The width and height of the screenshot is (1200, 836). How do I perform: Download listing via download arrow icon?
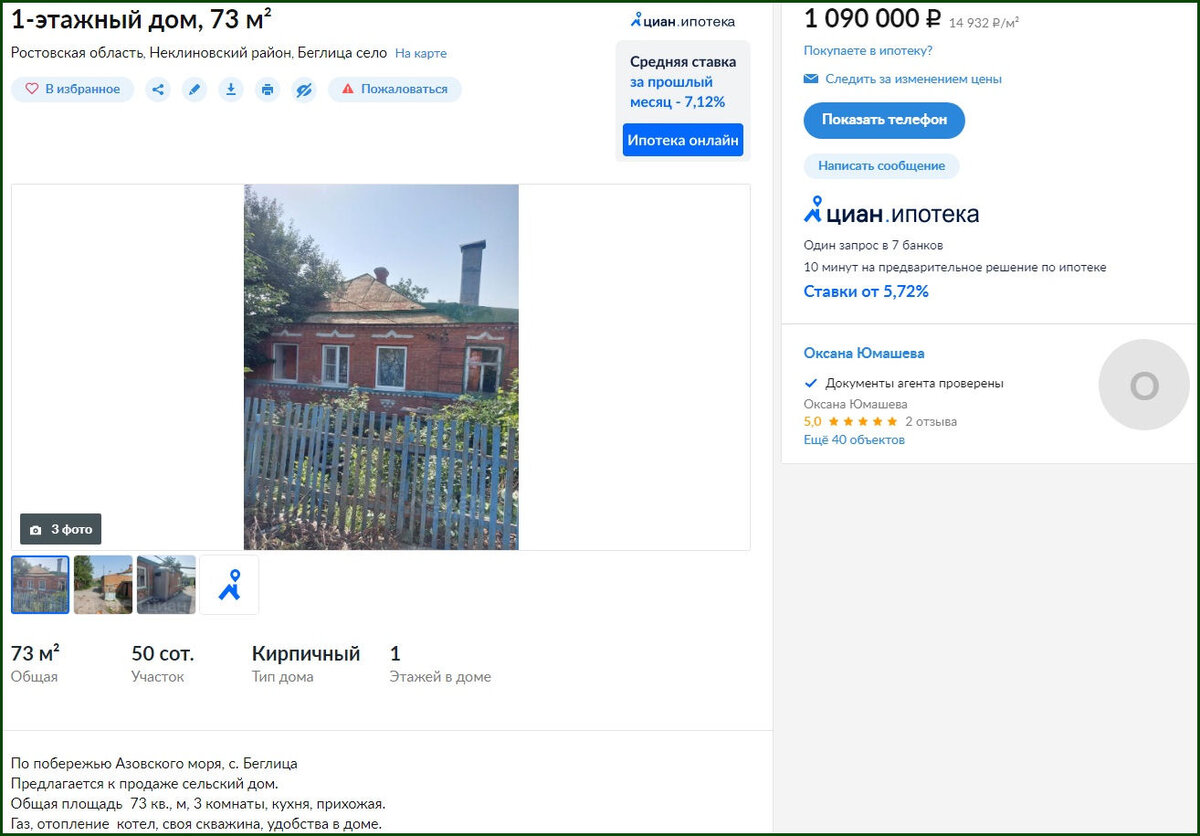(x=231, y=89)
